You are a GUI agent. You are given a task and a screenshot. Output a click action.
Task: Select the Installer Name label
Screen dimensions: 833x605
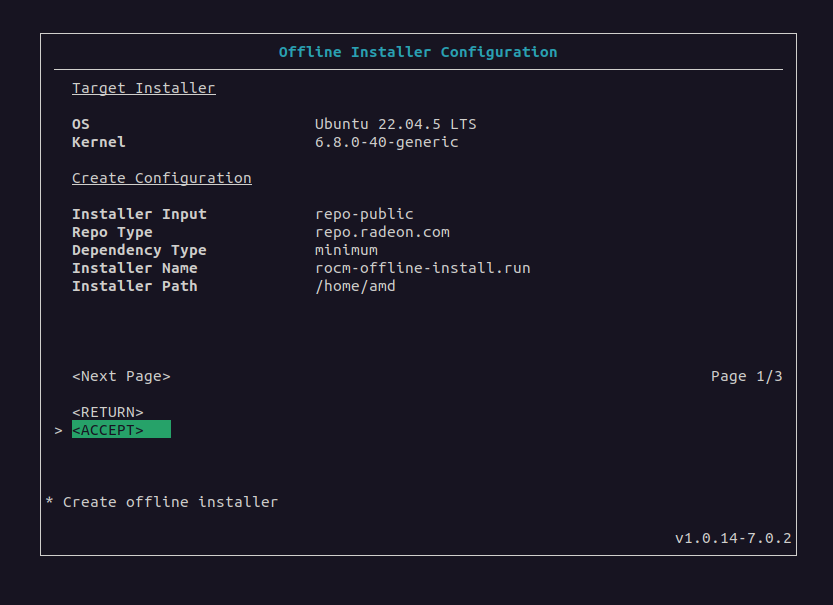coord(135,268)
